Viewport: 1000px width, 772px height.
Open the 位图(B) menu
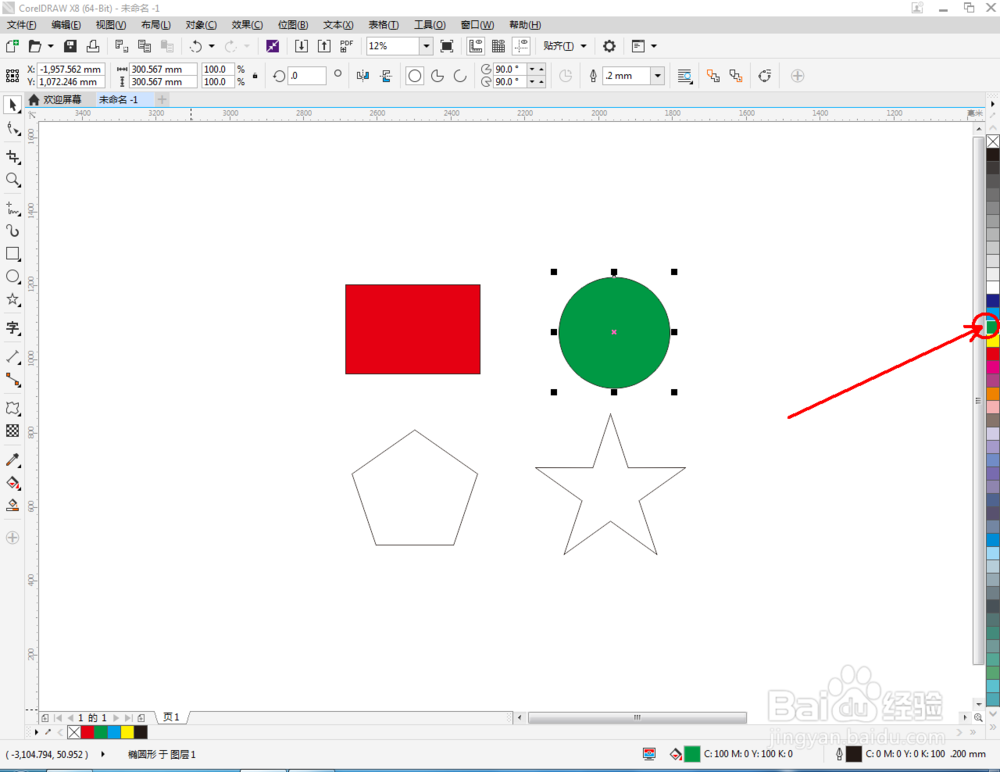293,25
